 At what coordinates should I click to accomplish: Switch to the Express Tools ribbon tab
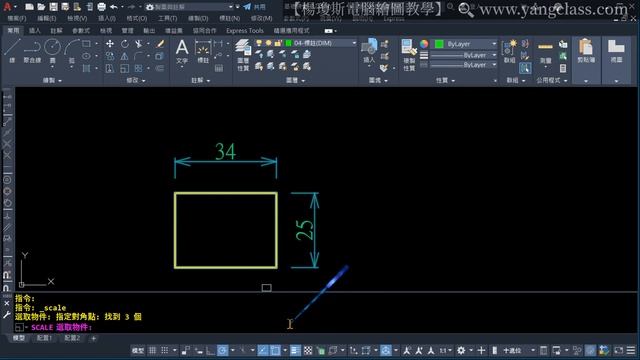pyautogui.click(x=245, y=31)
